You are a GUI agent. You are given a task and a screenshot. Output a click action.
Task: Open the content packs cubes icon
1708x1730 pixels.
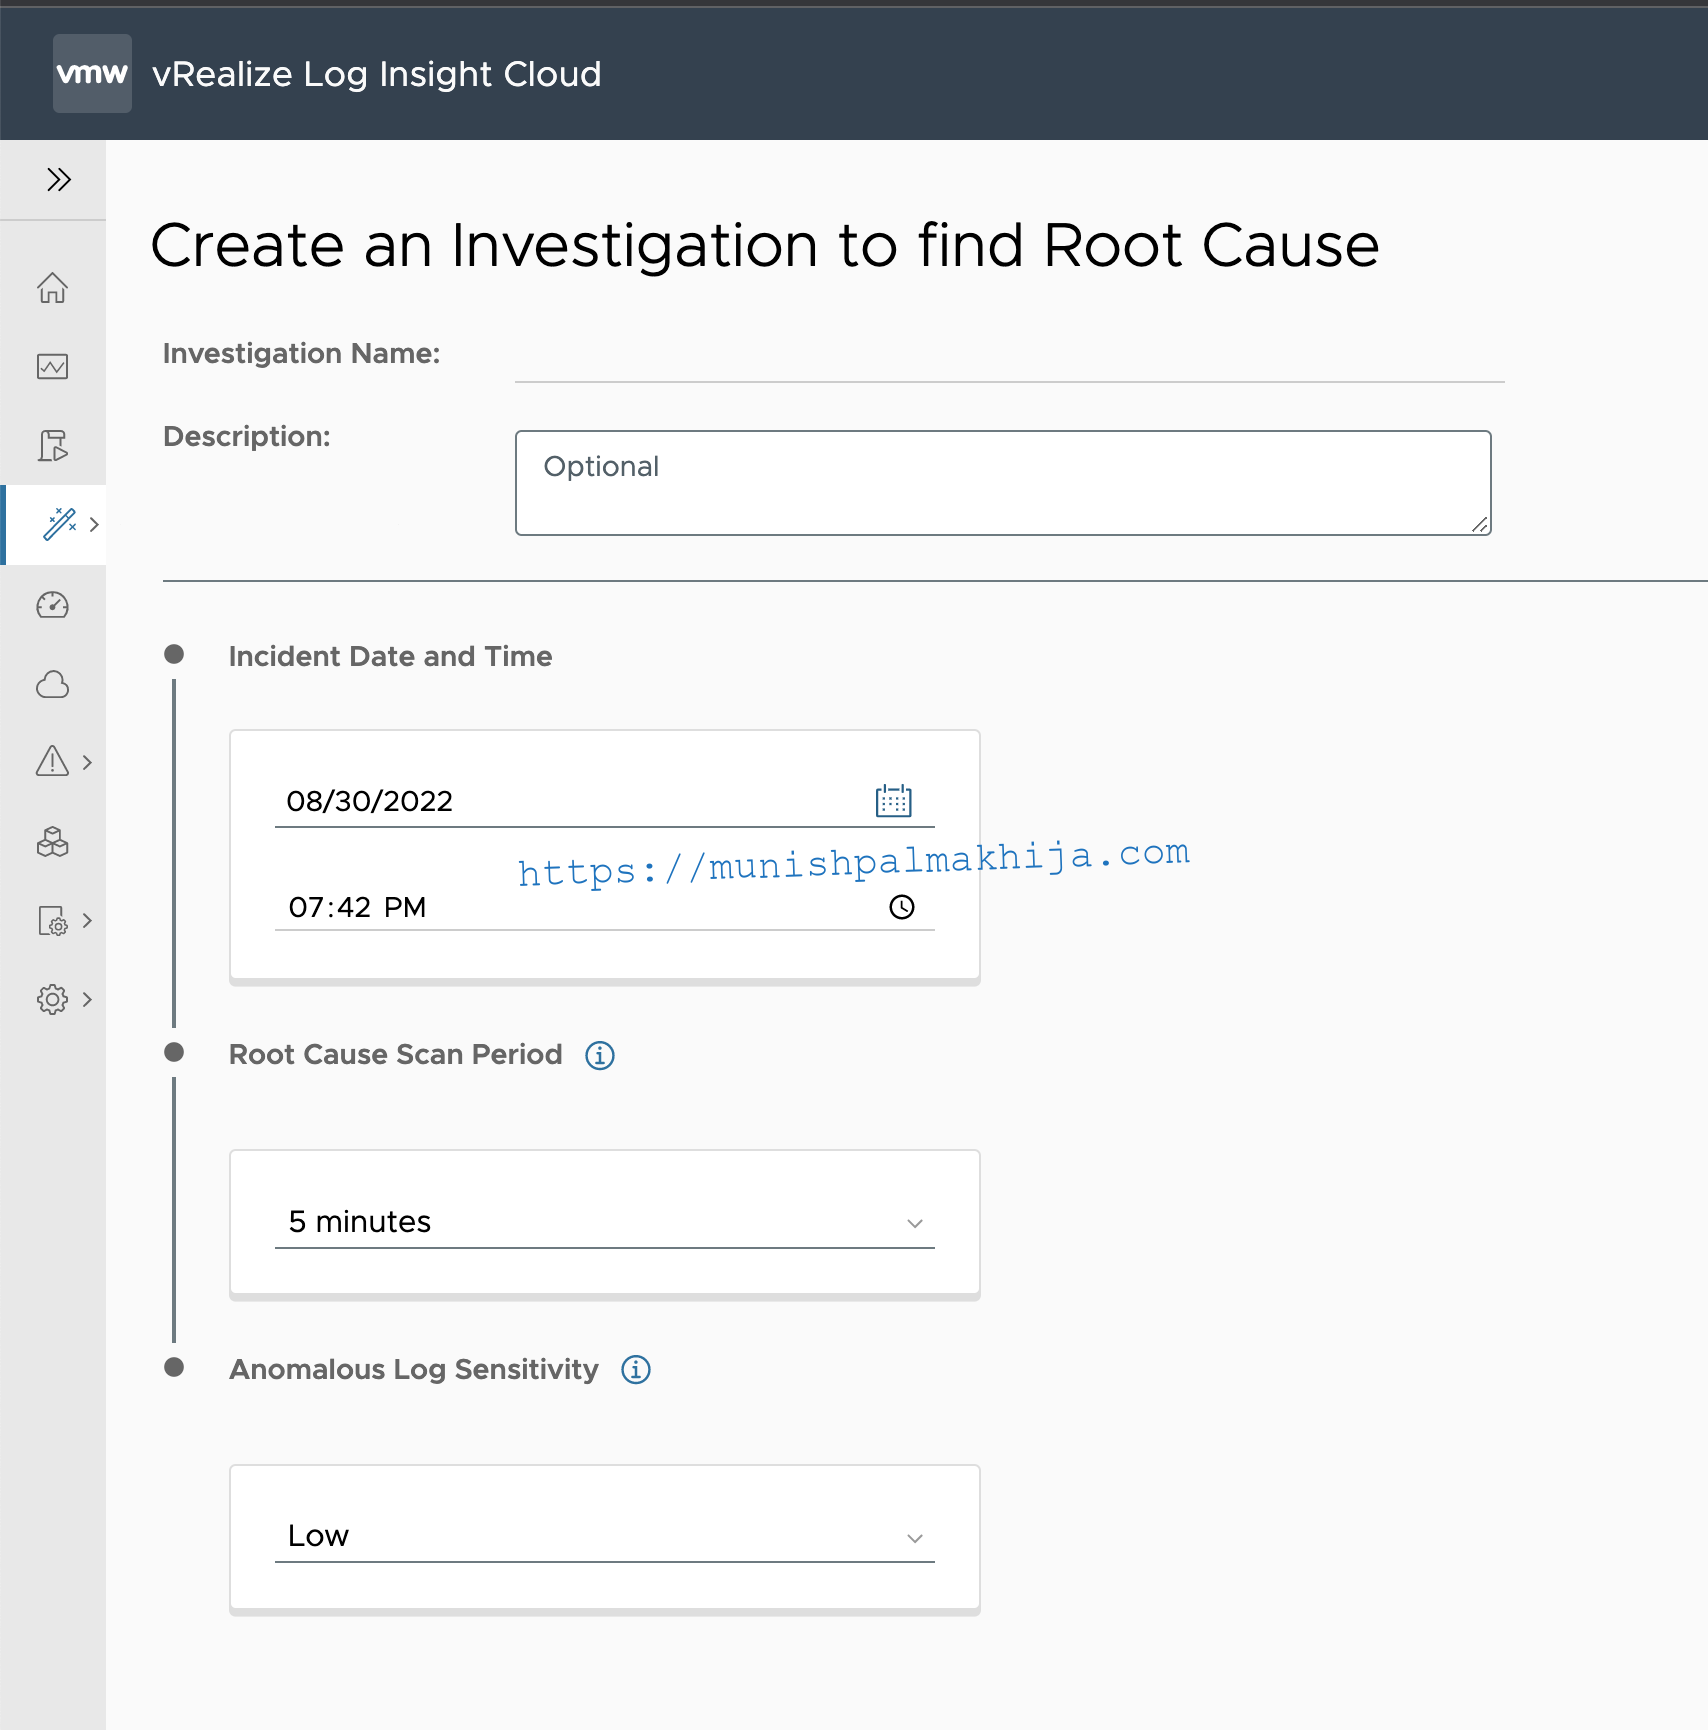(53, 842)
